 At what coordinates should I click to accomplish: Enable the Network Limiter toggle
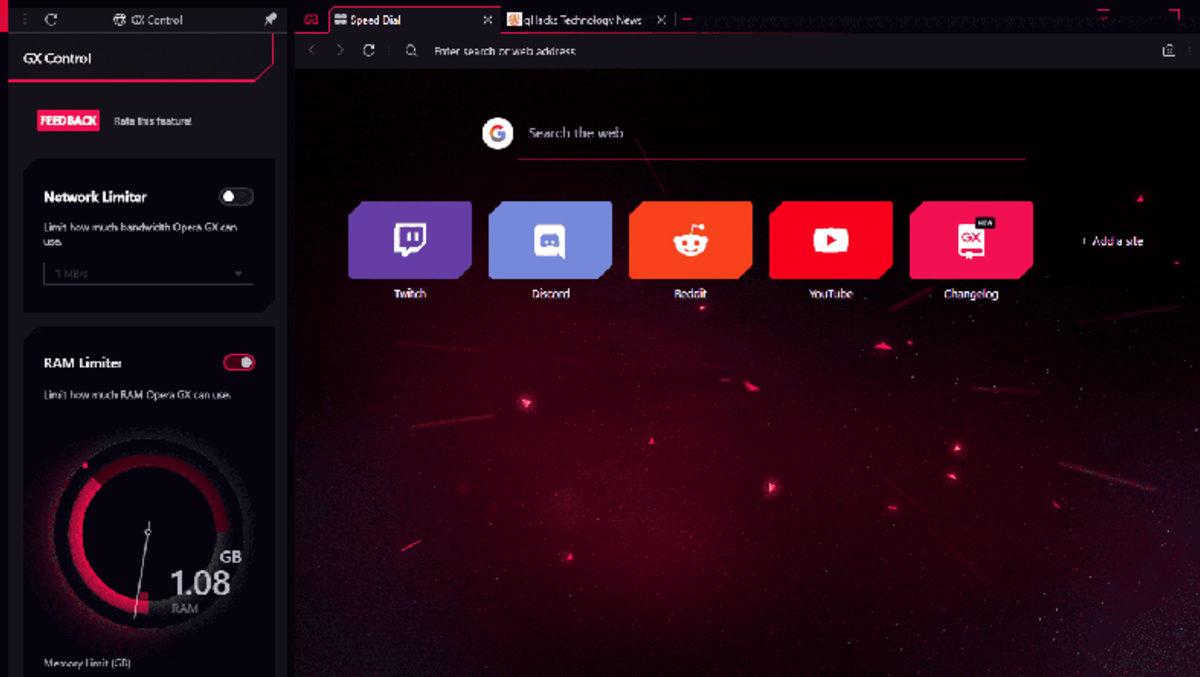tap(236, 197)
